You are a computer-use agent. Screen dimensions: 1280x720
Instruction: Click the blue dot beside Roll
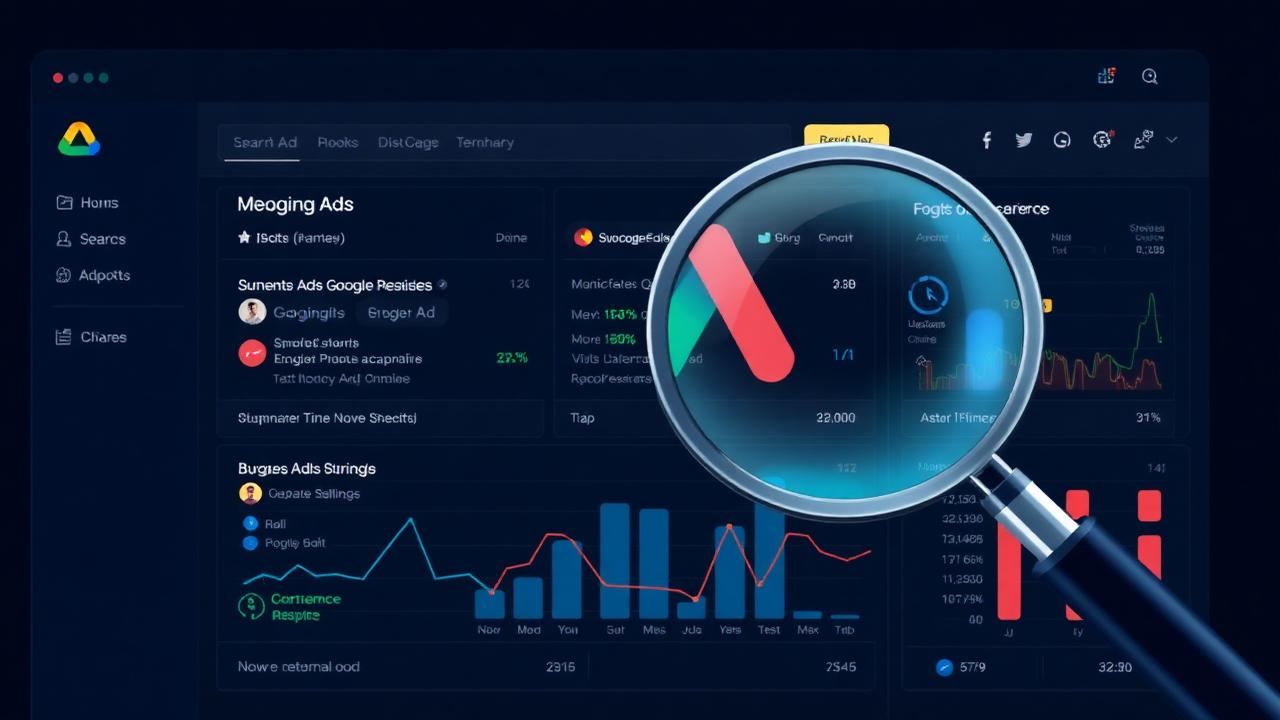tap(250, 523)
